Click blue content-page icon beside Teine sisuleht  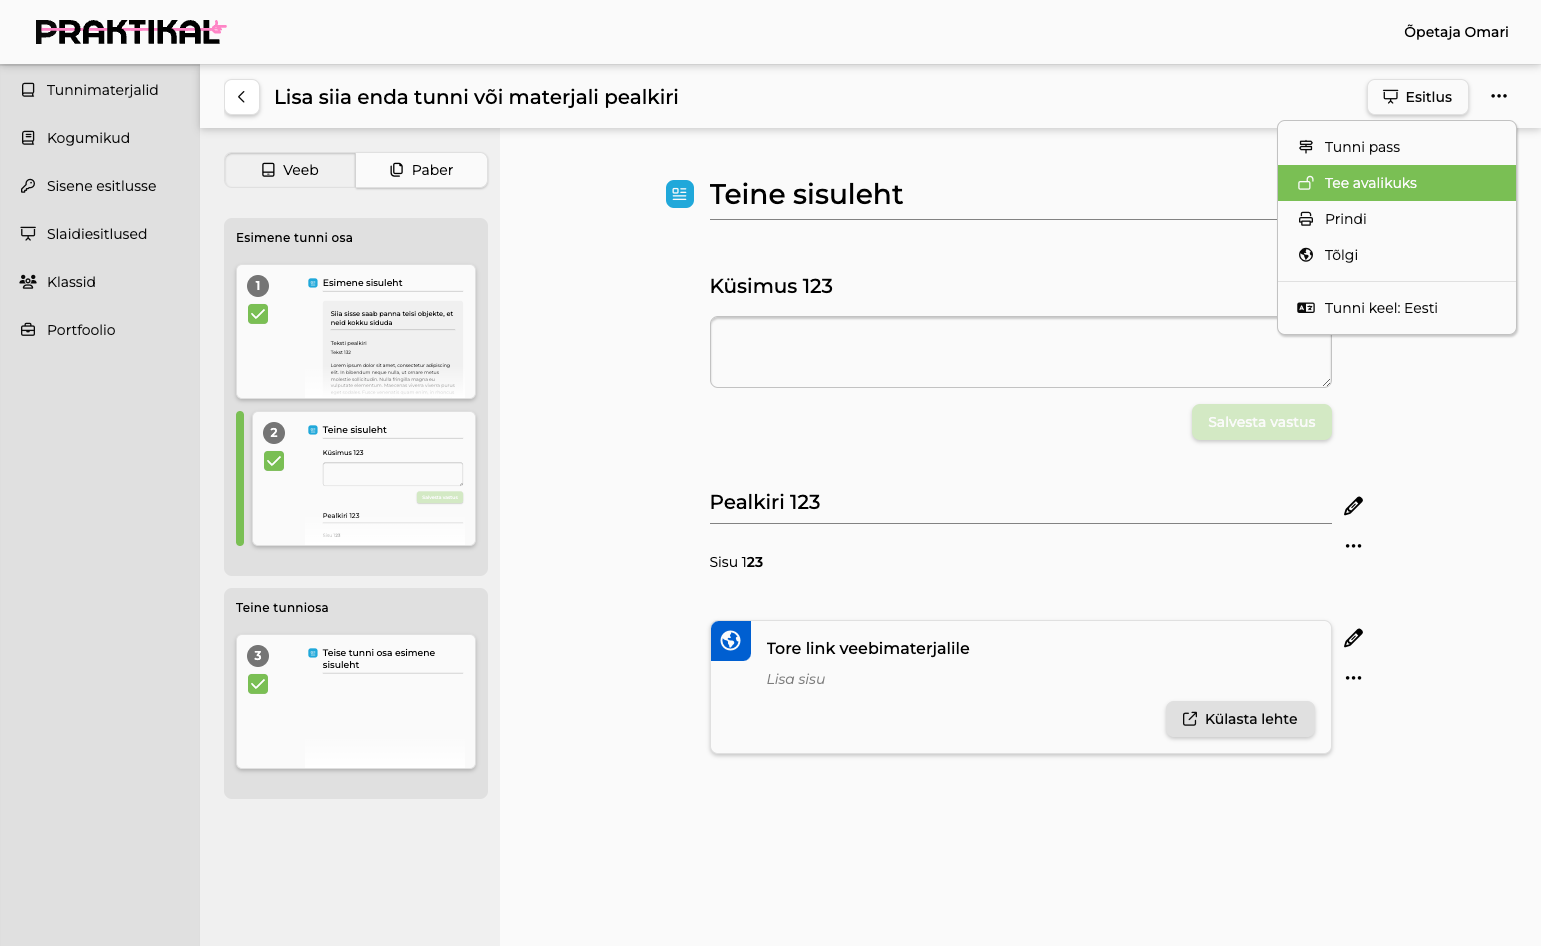point(680,194)
